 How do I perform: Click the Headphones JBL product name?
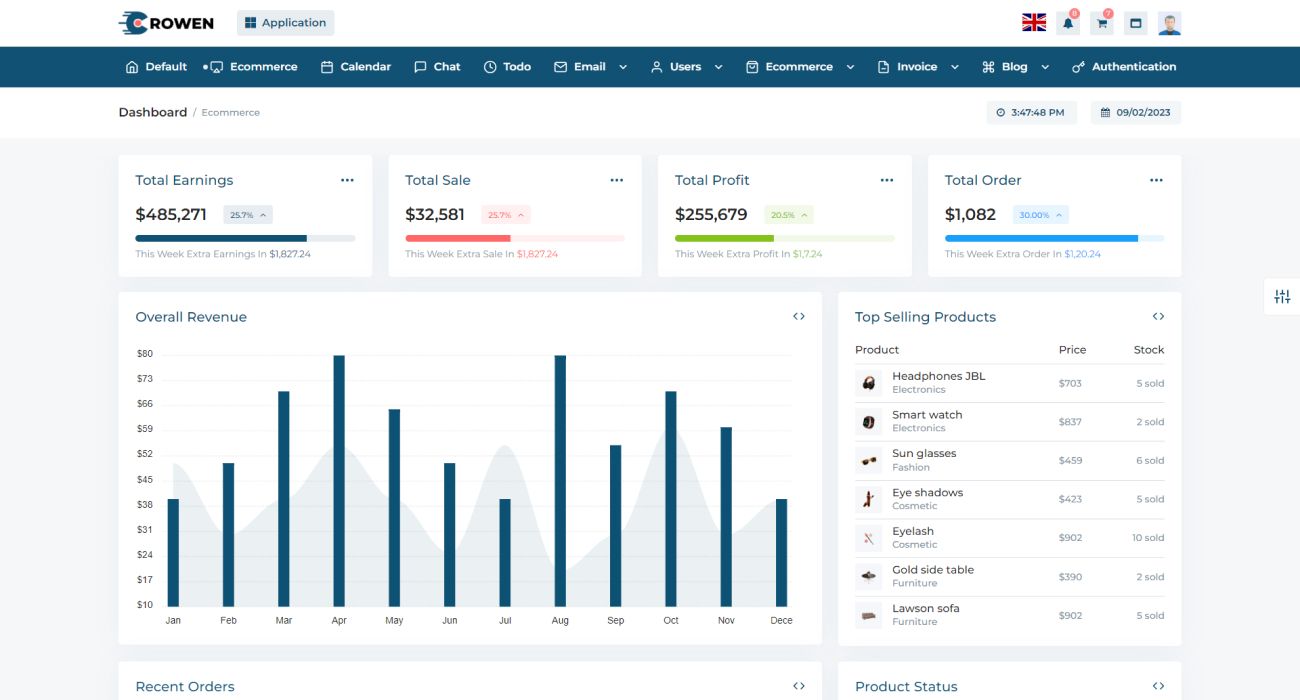coord(939,376)
